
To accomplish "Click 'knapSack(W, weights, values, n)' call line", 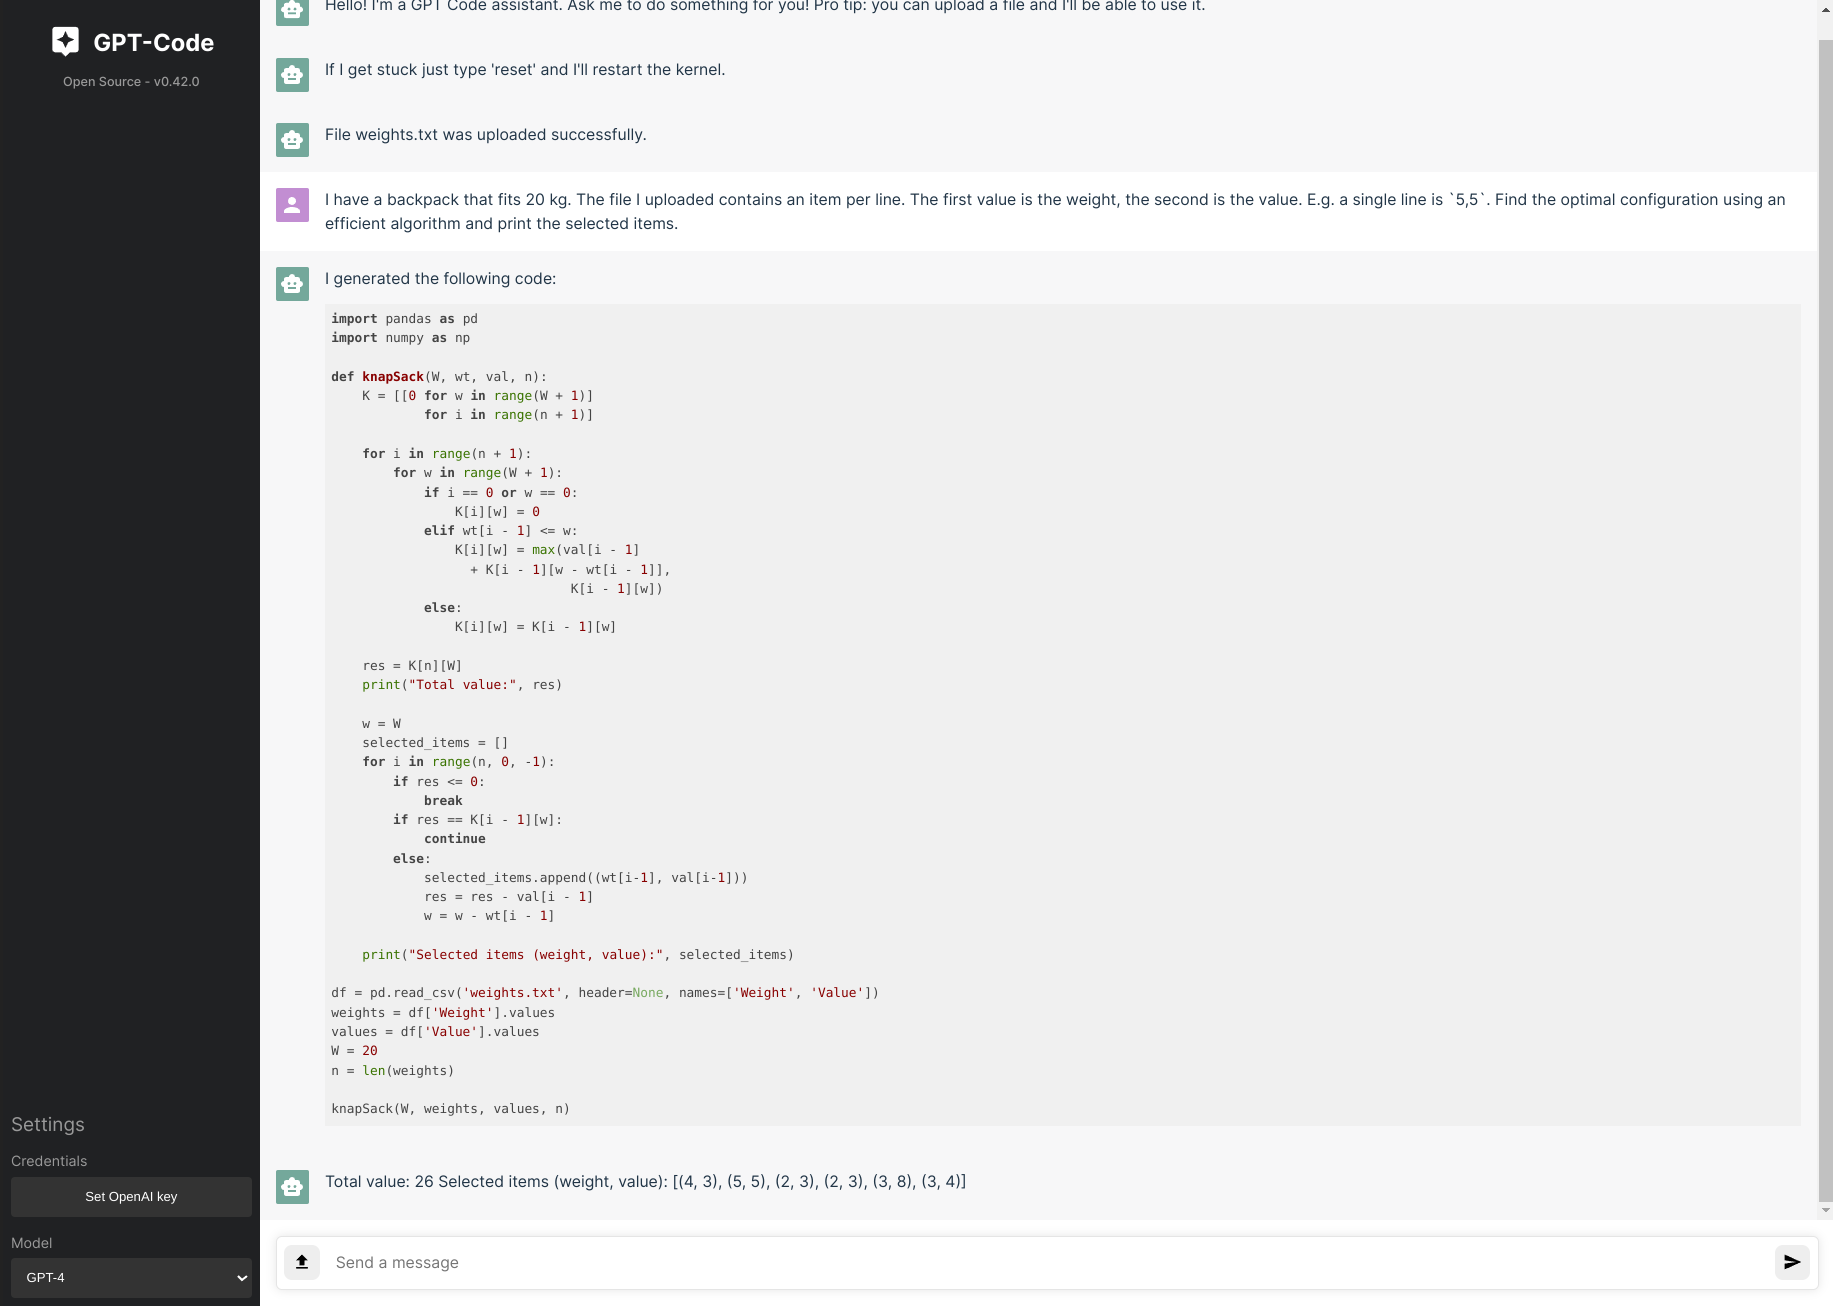I will 450,1109.
